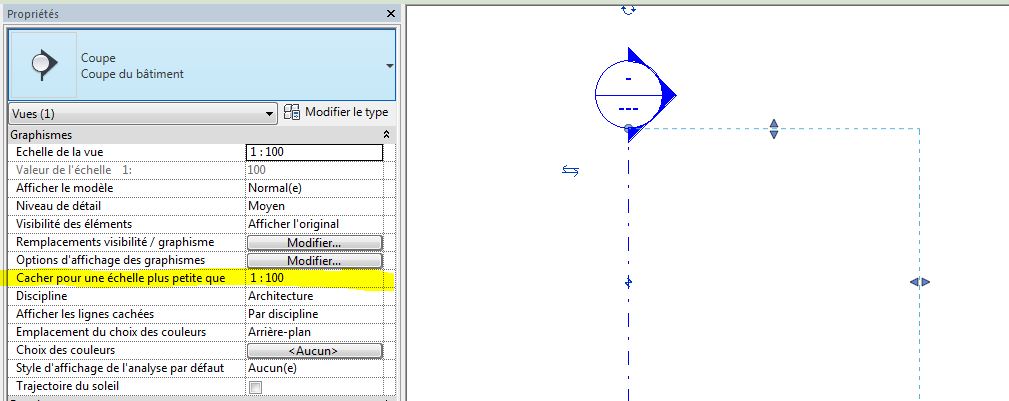Click the Cacher pour une échelle value
1009x401 pixels.
[314, 278]
